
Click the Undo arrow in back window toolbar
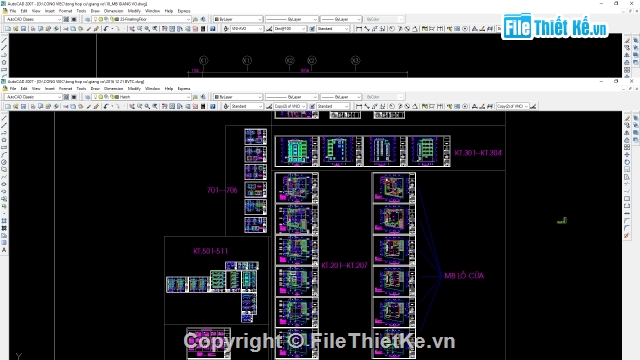tap(106, 29)
